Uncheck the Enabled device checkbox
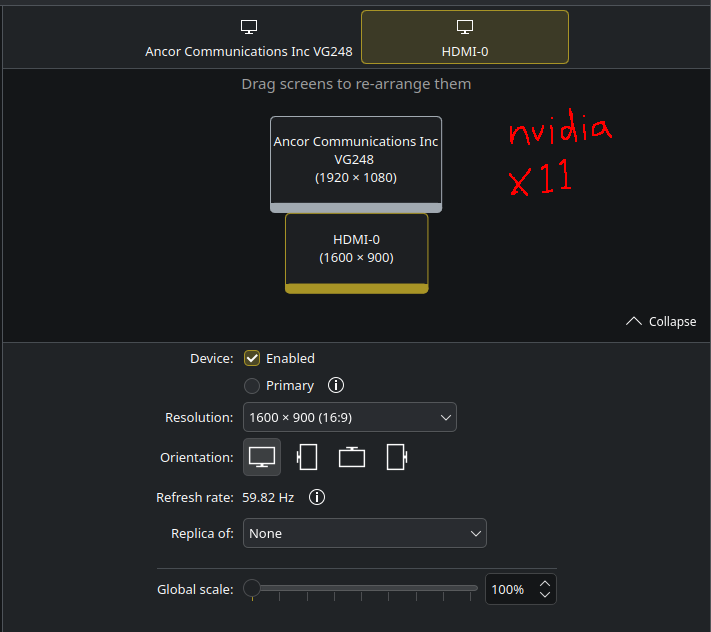This screenshot has height=632, width=711. tap(252, 358)
